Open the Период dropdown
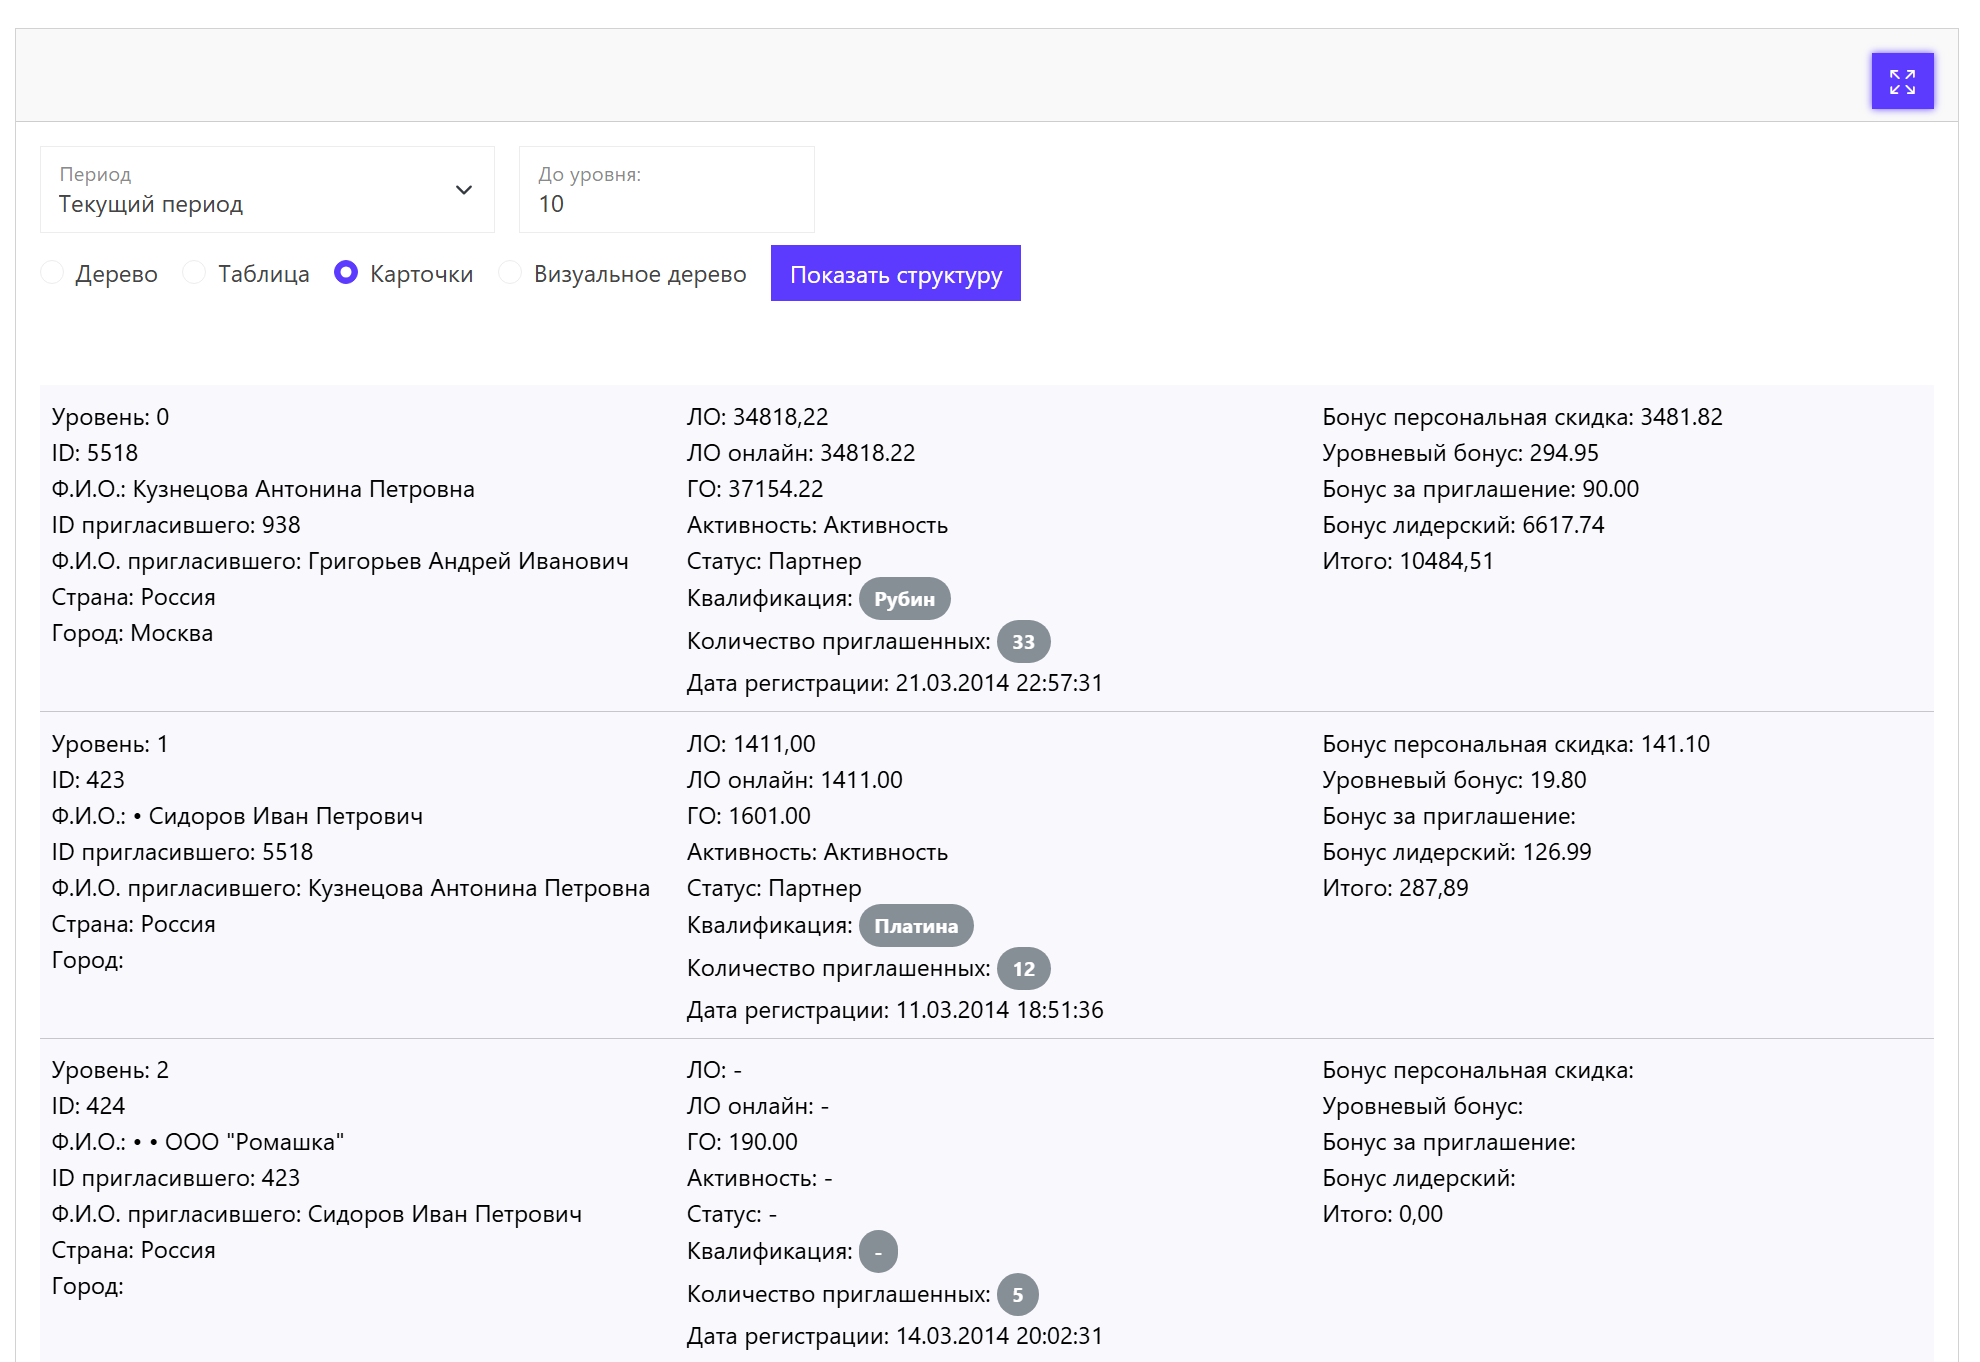This screenshot has width=1980, height=1362. pyautogui.click(x=266, y=190)
